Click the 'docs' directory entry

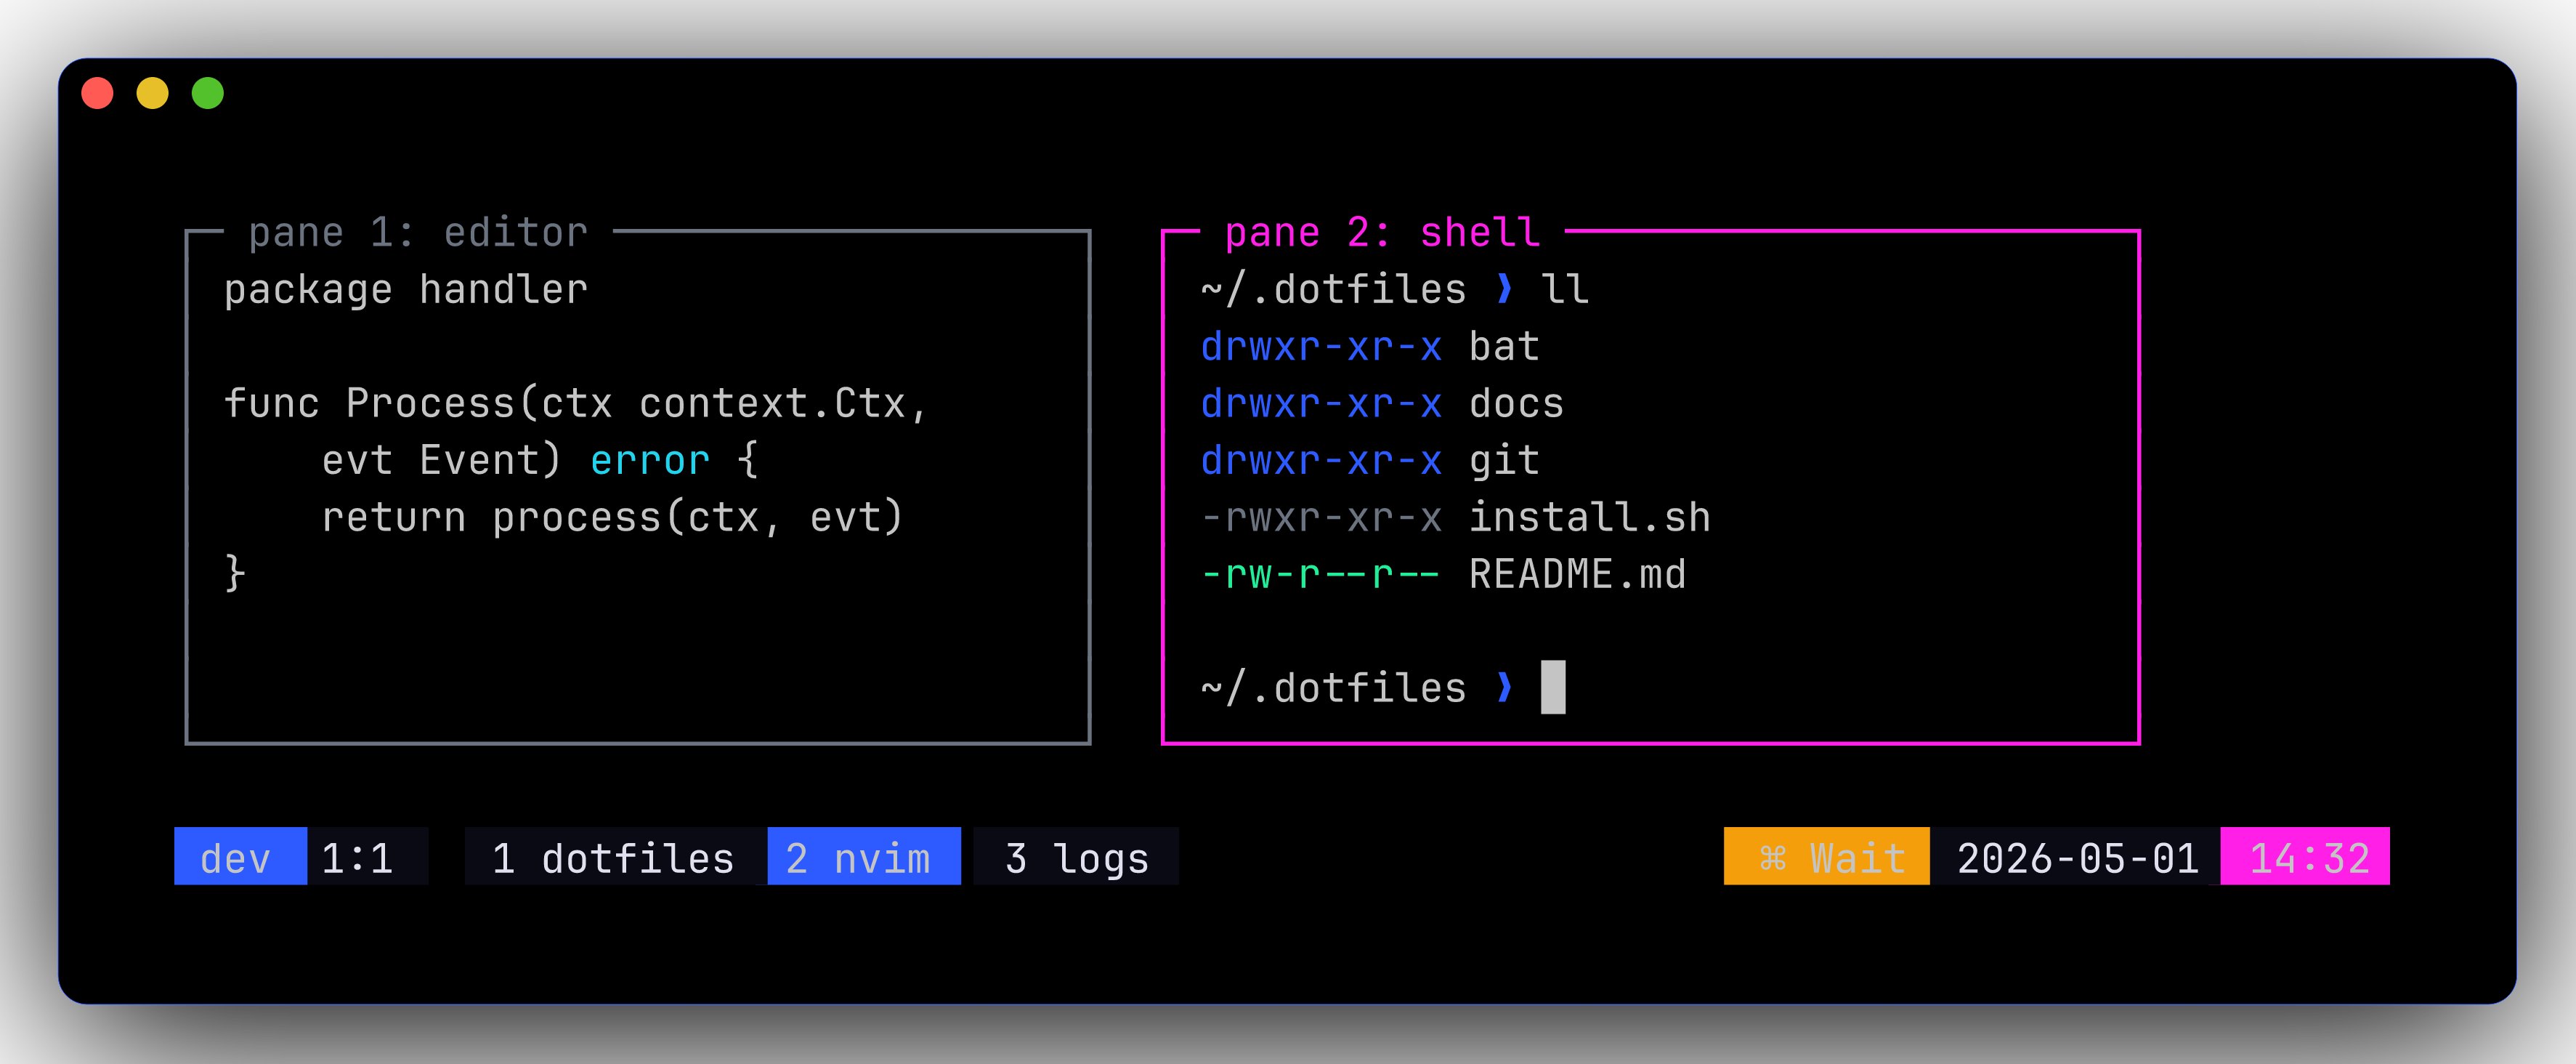[1516, 403]
